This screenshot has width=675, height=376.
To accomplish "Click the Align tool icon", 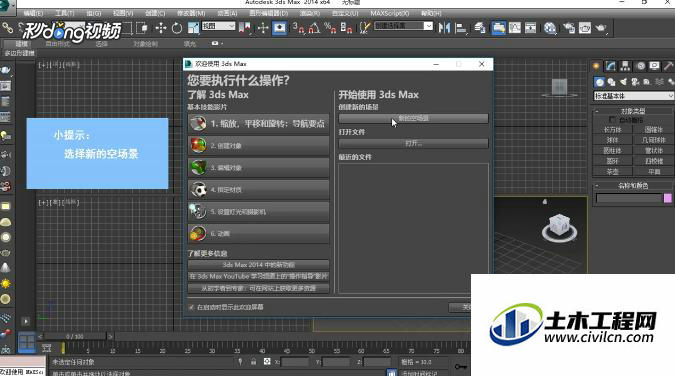I will click(461, 28).
